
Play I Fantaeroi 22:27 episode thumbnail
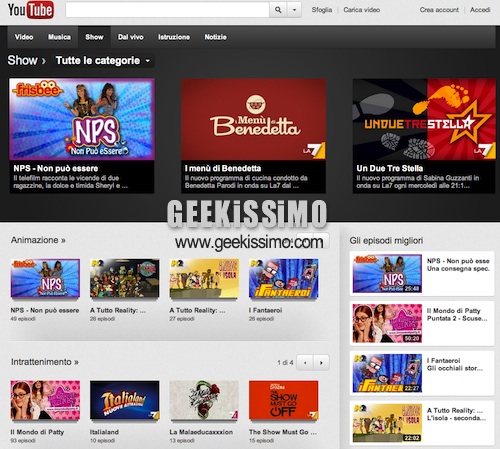387,373
